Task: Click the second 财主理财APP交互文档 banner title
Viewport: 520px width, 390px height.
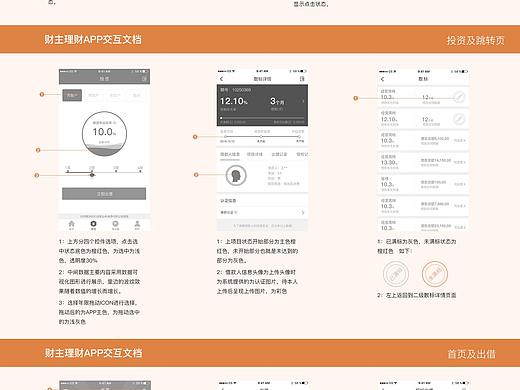Action: pos(94,353)
